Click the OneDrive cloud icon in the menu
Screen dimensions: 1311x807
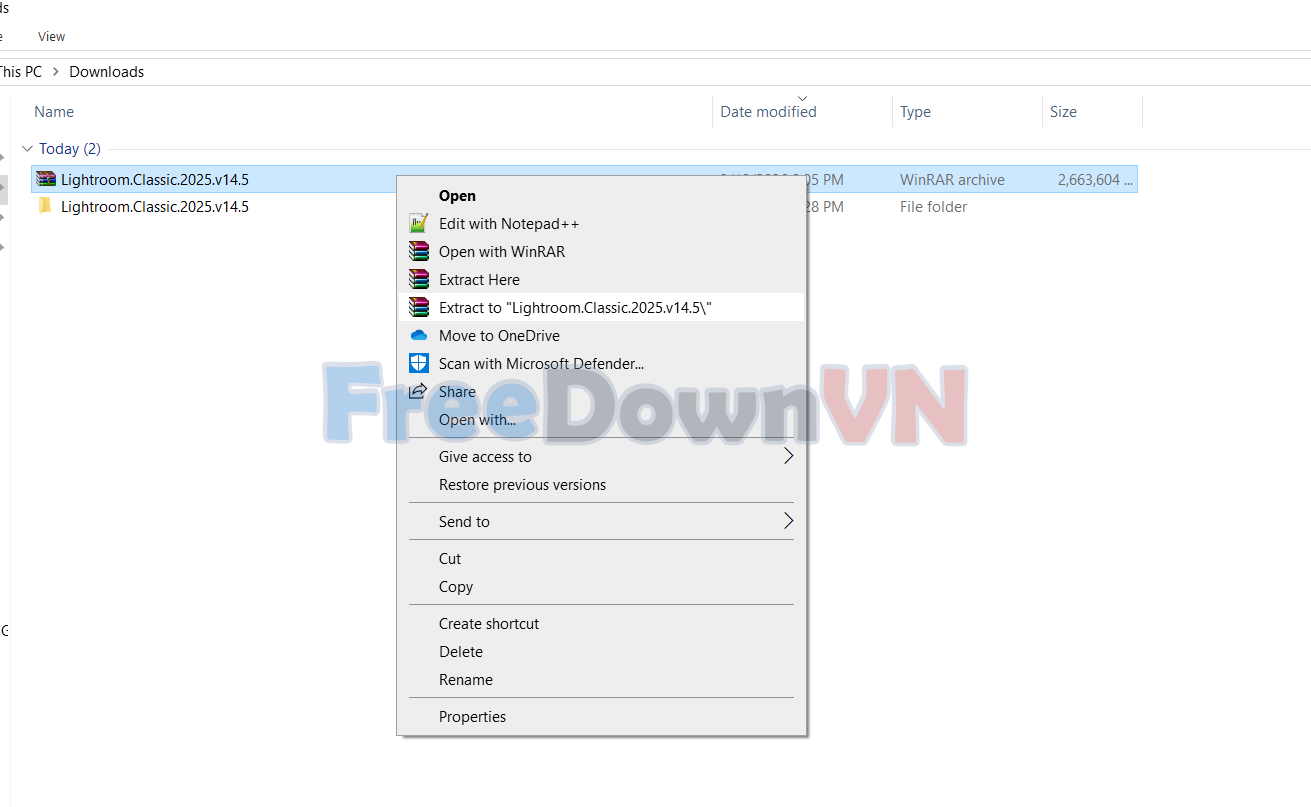point(419,335)
